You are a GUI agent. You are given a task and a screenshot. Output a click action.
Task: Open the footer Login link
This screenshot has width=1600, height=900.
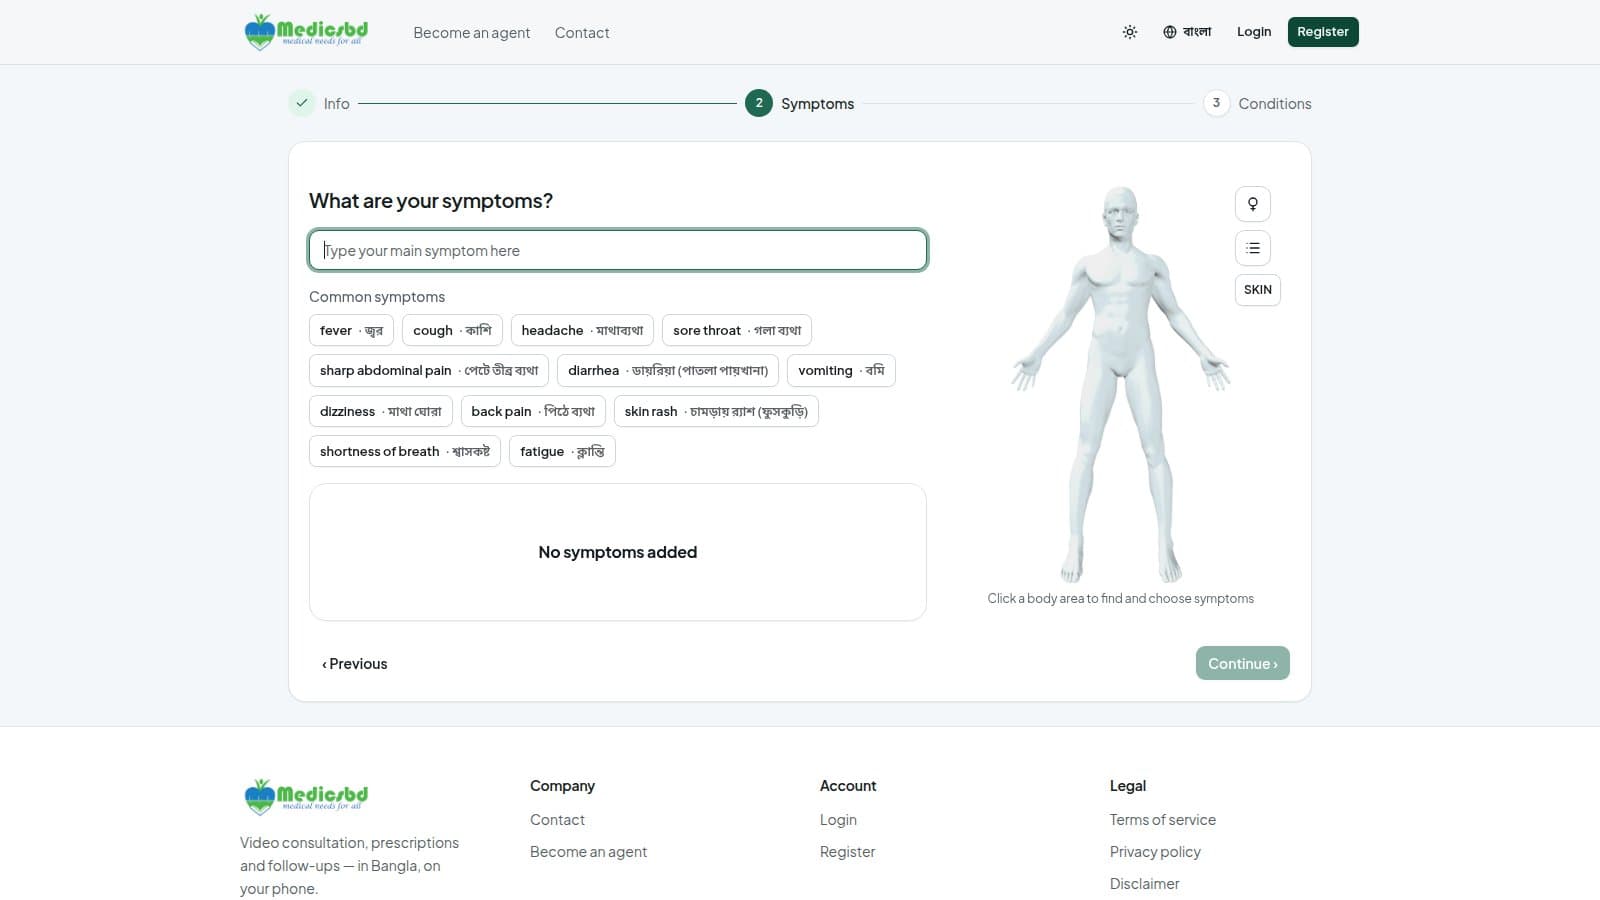838,820
